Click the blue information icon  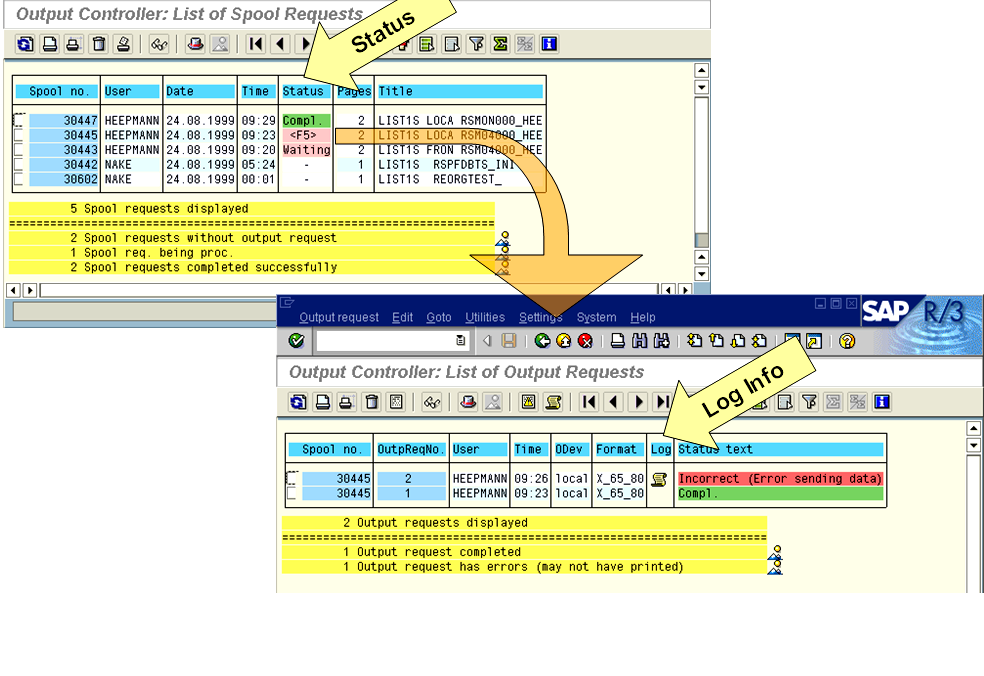coord(548,44)
